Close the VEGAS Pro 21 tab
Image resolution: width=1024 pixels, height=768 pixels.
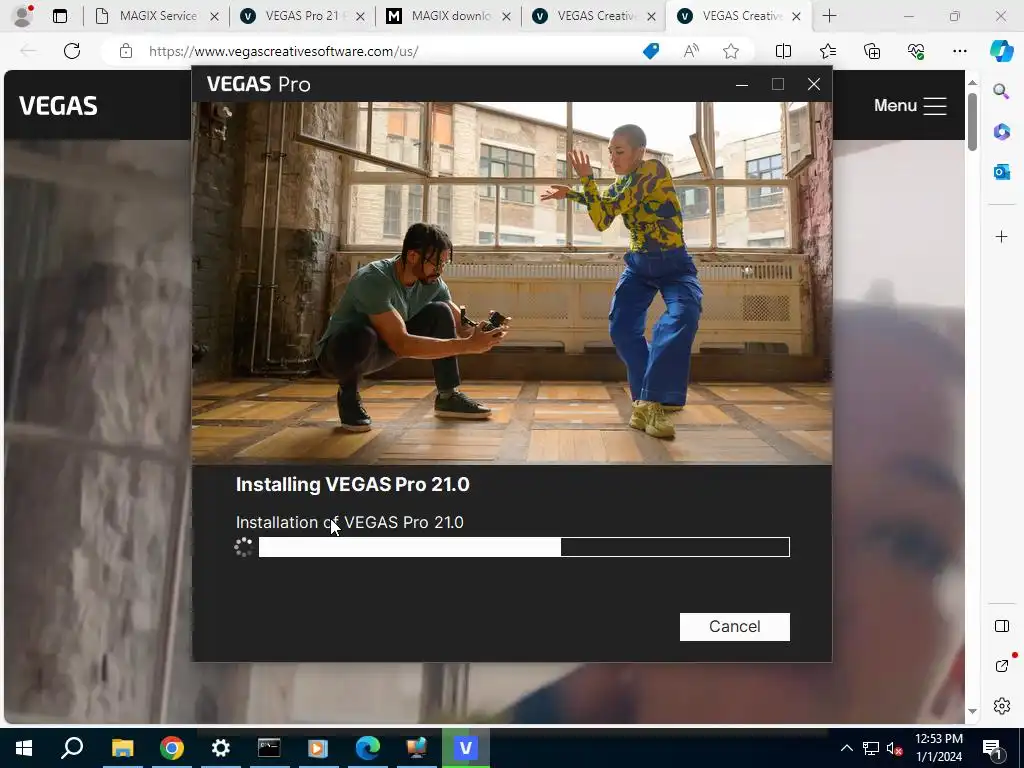tap(360, 17)
